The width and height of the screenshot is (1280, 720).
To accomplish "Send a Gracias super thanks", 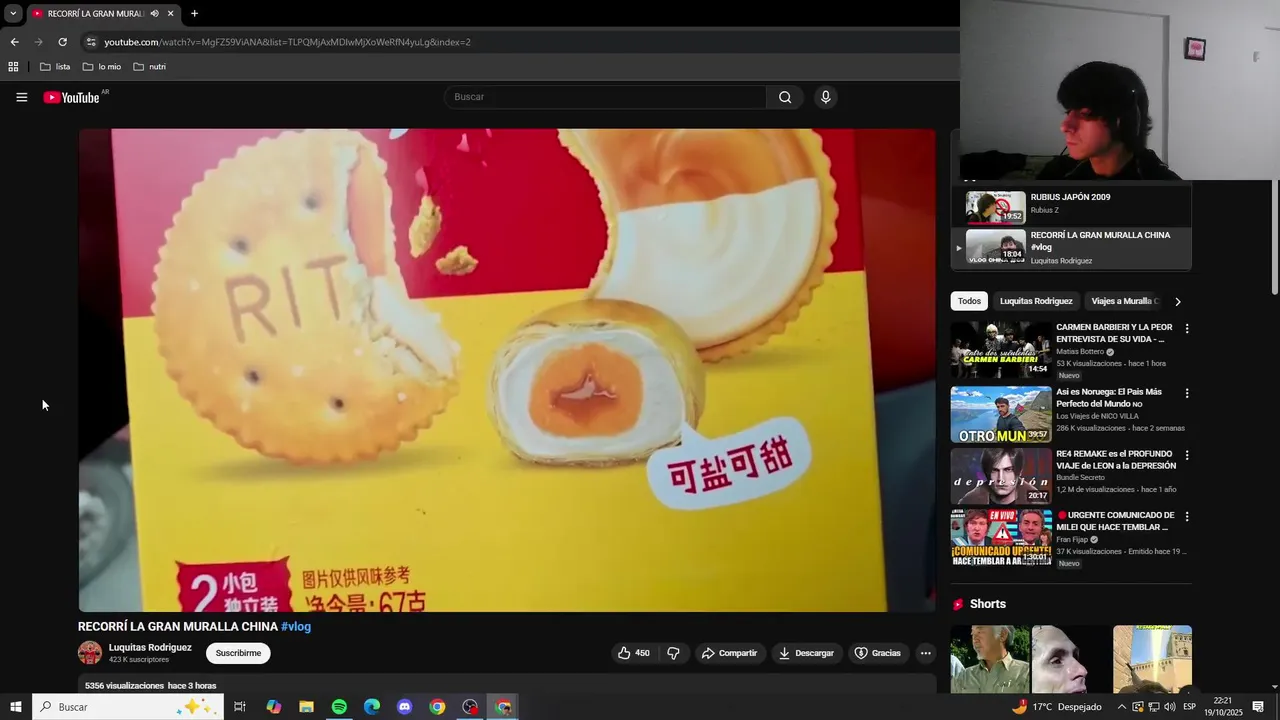I will coord(877,653).
